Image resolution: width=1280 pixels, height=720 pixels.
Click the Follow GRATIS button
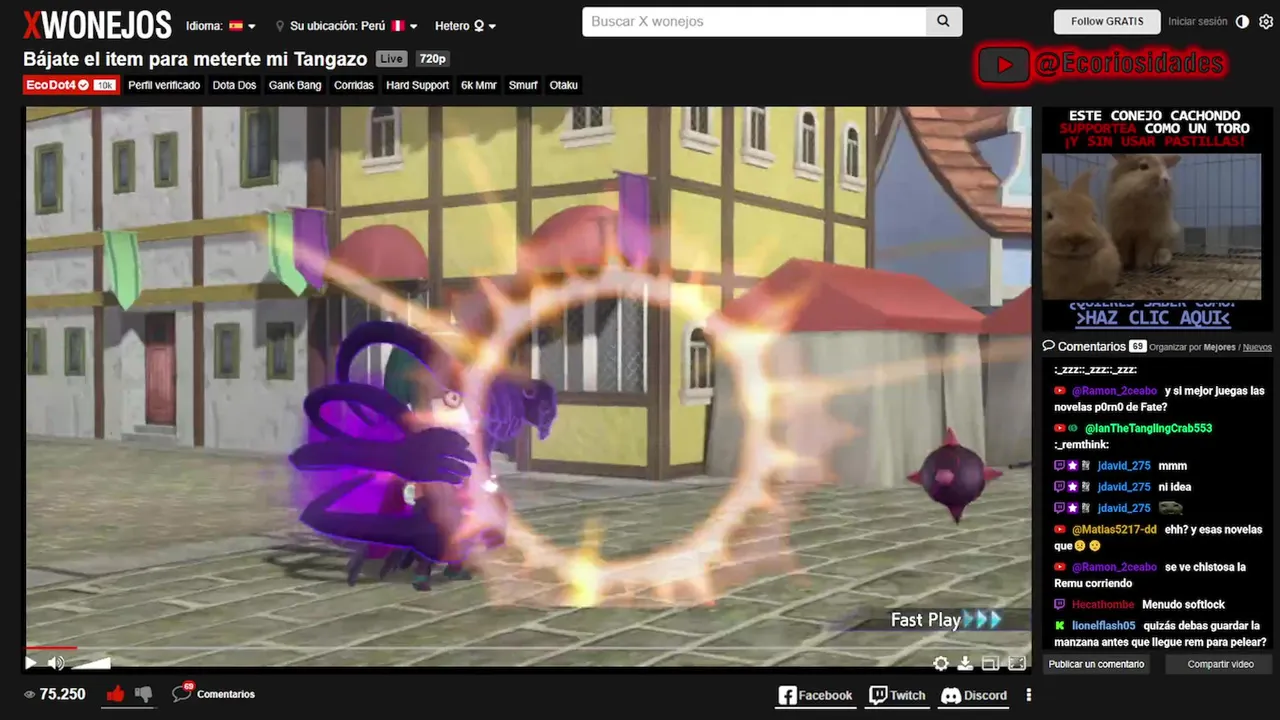(x=1107, y=21)
